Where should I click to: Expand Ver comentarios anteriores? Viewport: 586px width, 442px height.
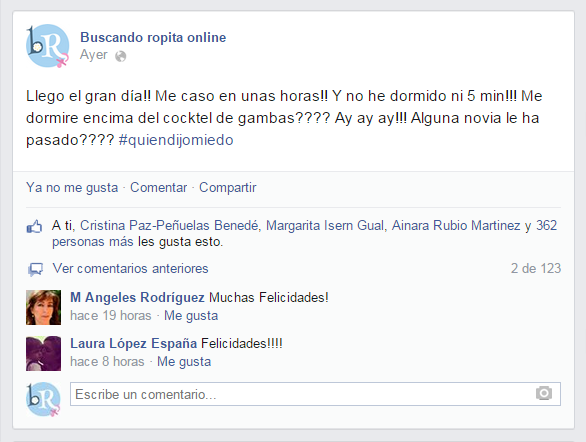point(130,269)
